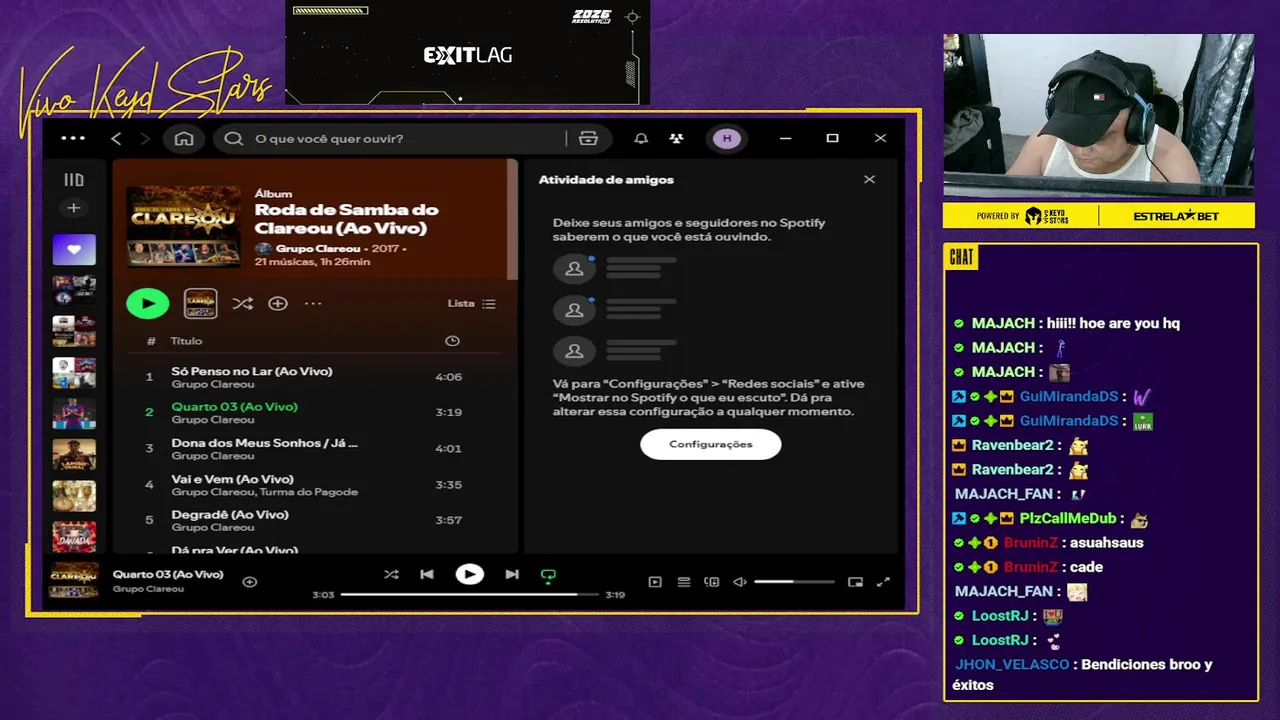Open the DANADA playlist thumbnail in sidebar
1280x720 pixels.
(74, 537)
